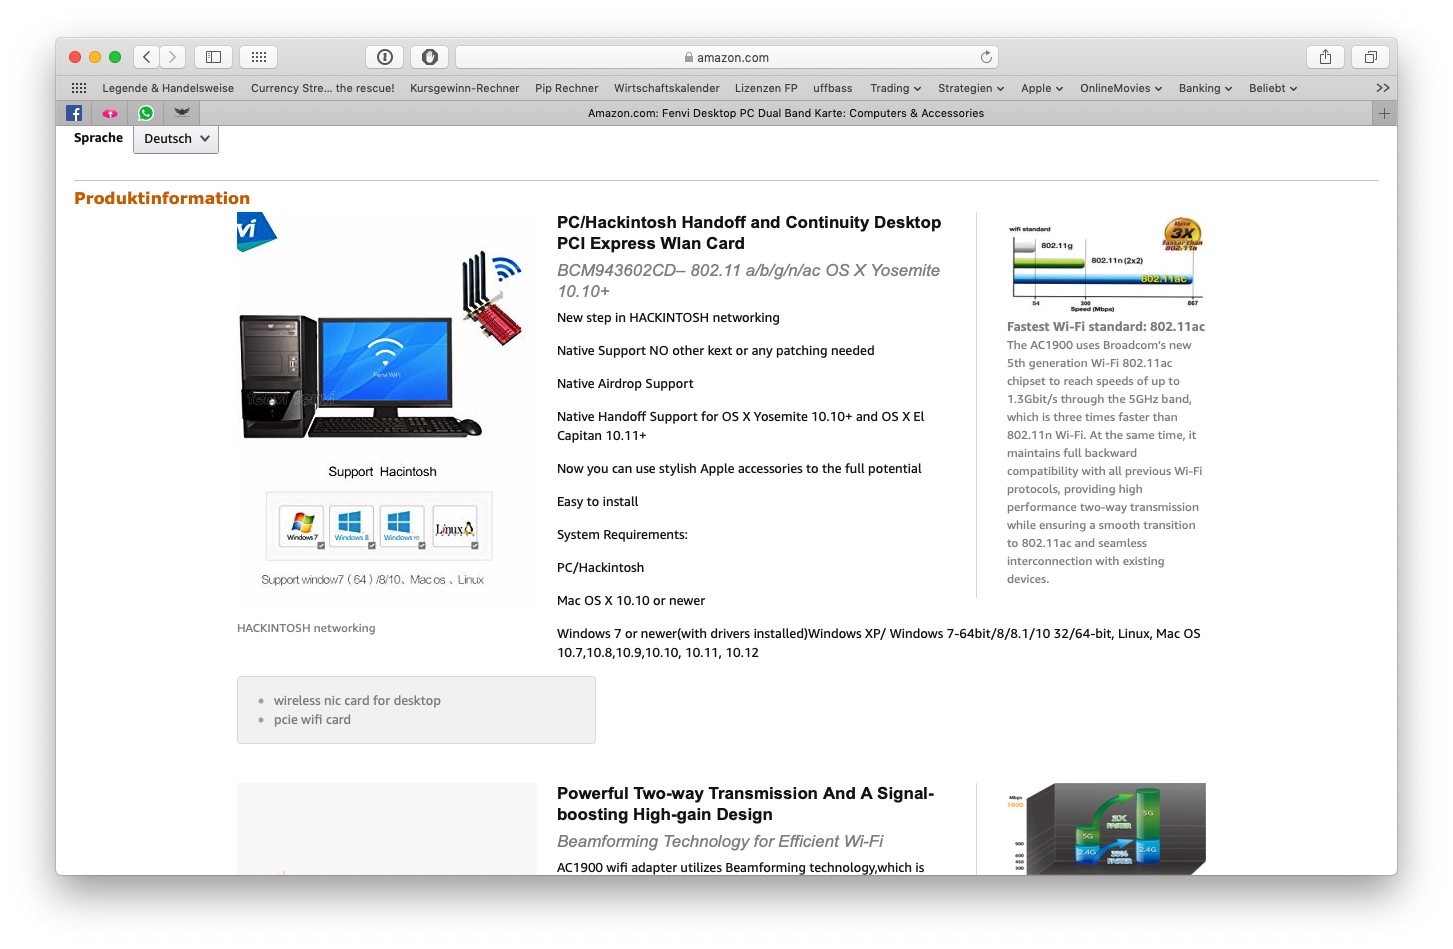Click the PC/Hackintosh Handoff and Continuity heading
This screenshot has width=1453, height=949.
[749, 233]
